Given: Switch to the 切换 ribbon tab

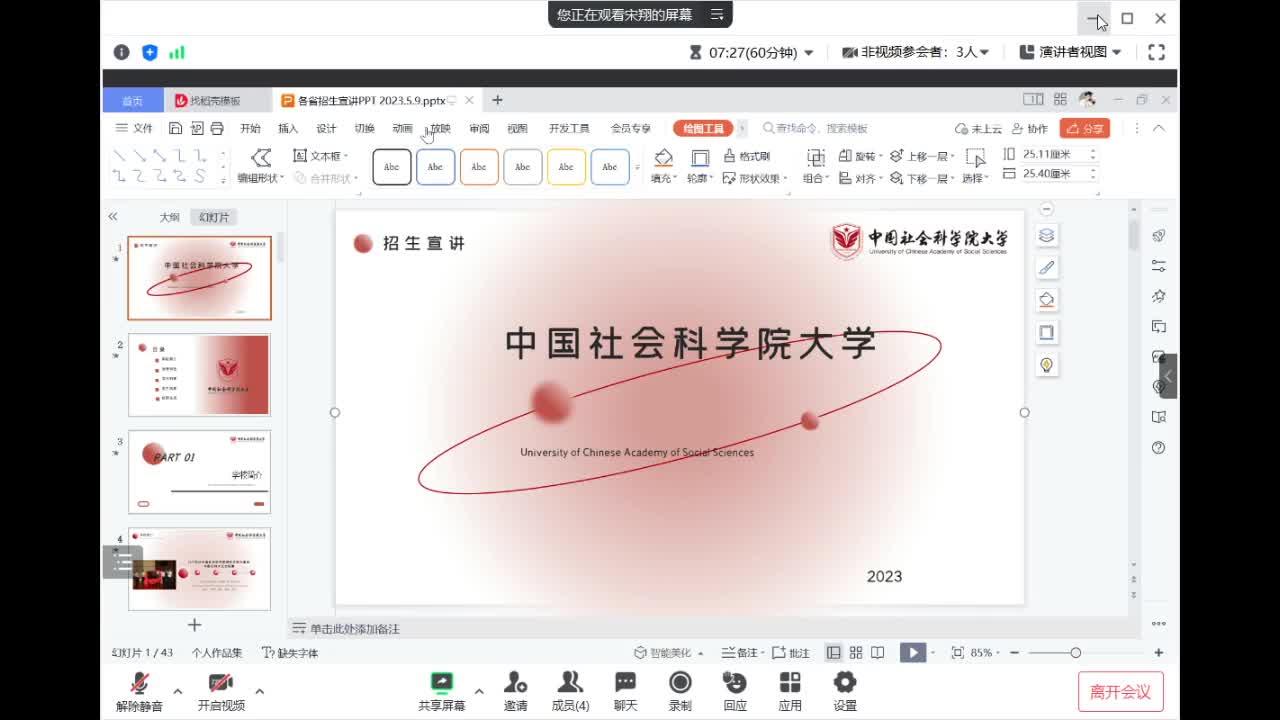Looking at the screenshot, I should click(x=364, y=128).
